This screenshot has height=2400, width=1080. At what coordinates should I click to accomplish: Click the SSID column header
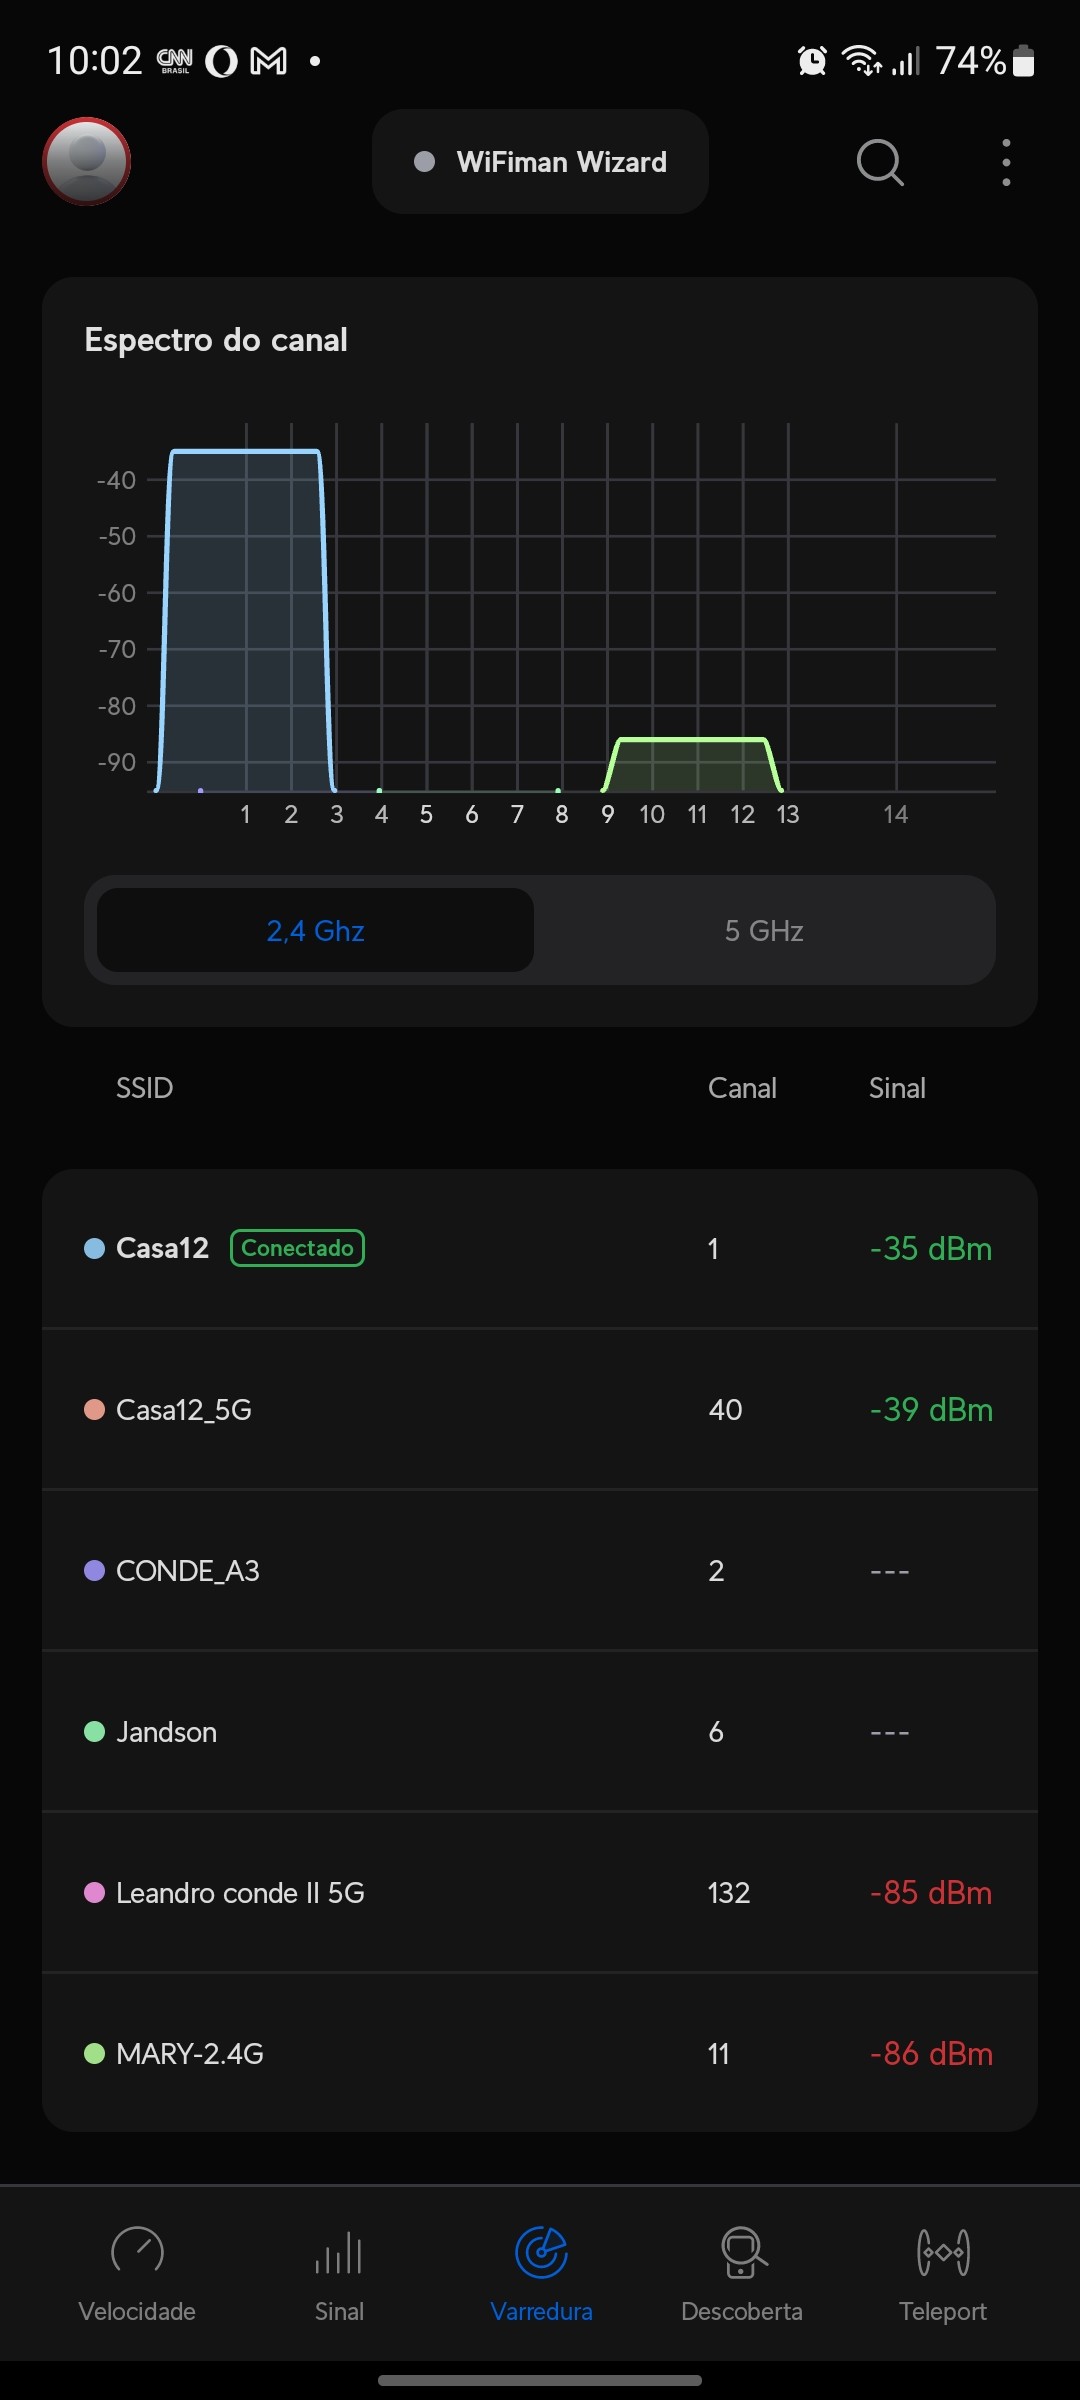pyautogui.click(x=145, y=1088)
